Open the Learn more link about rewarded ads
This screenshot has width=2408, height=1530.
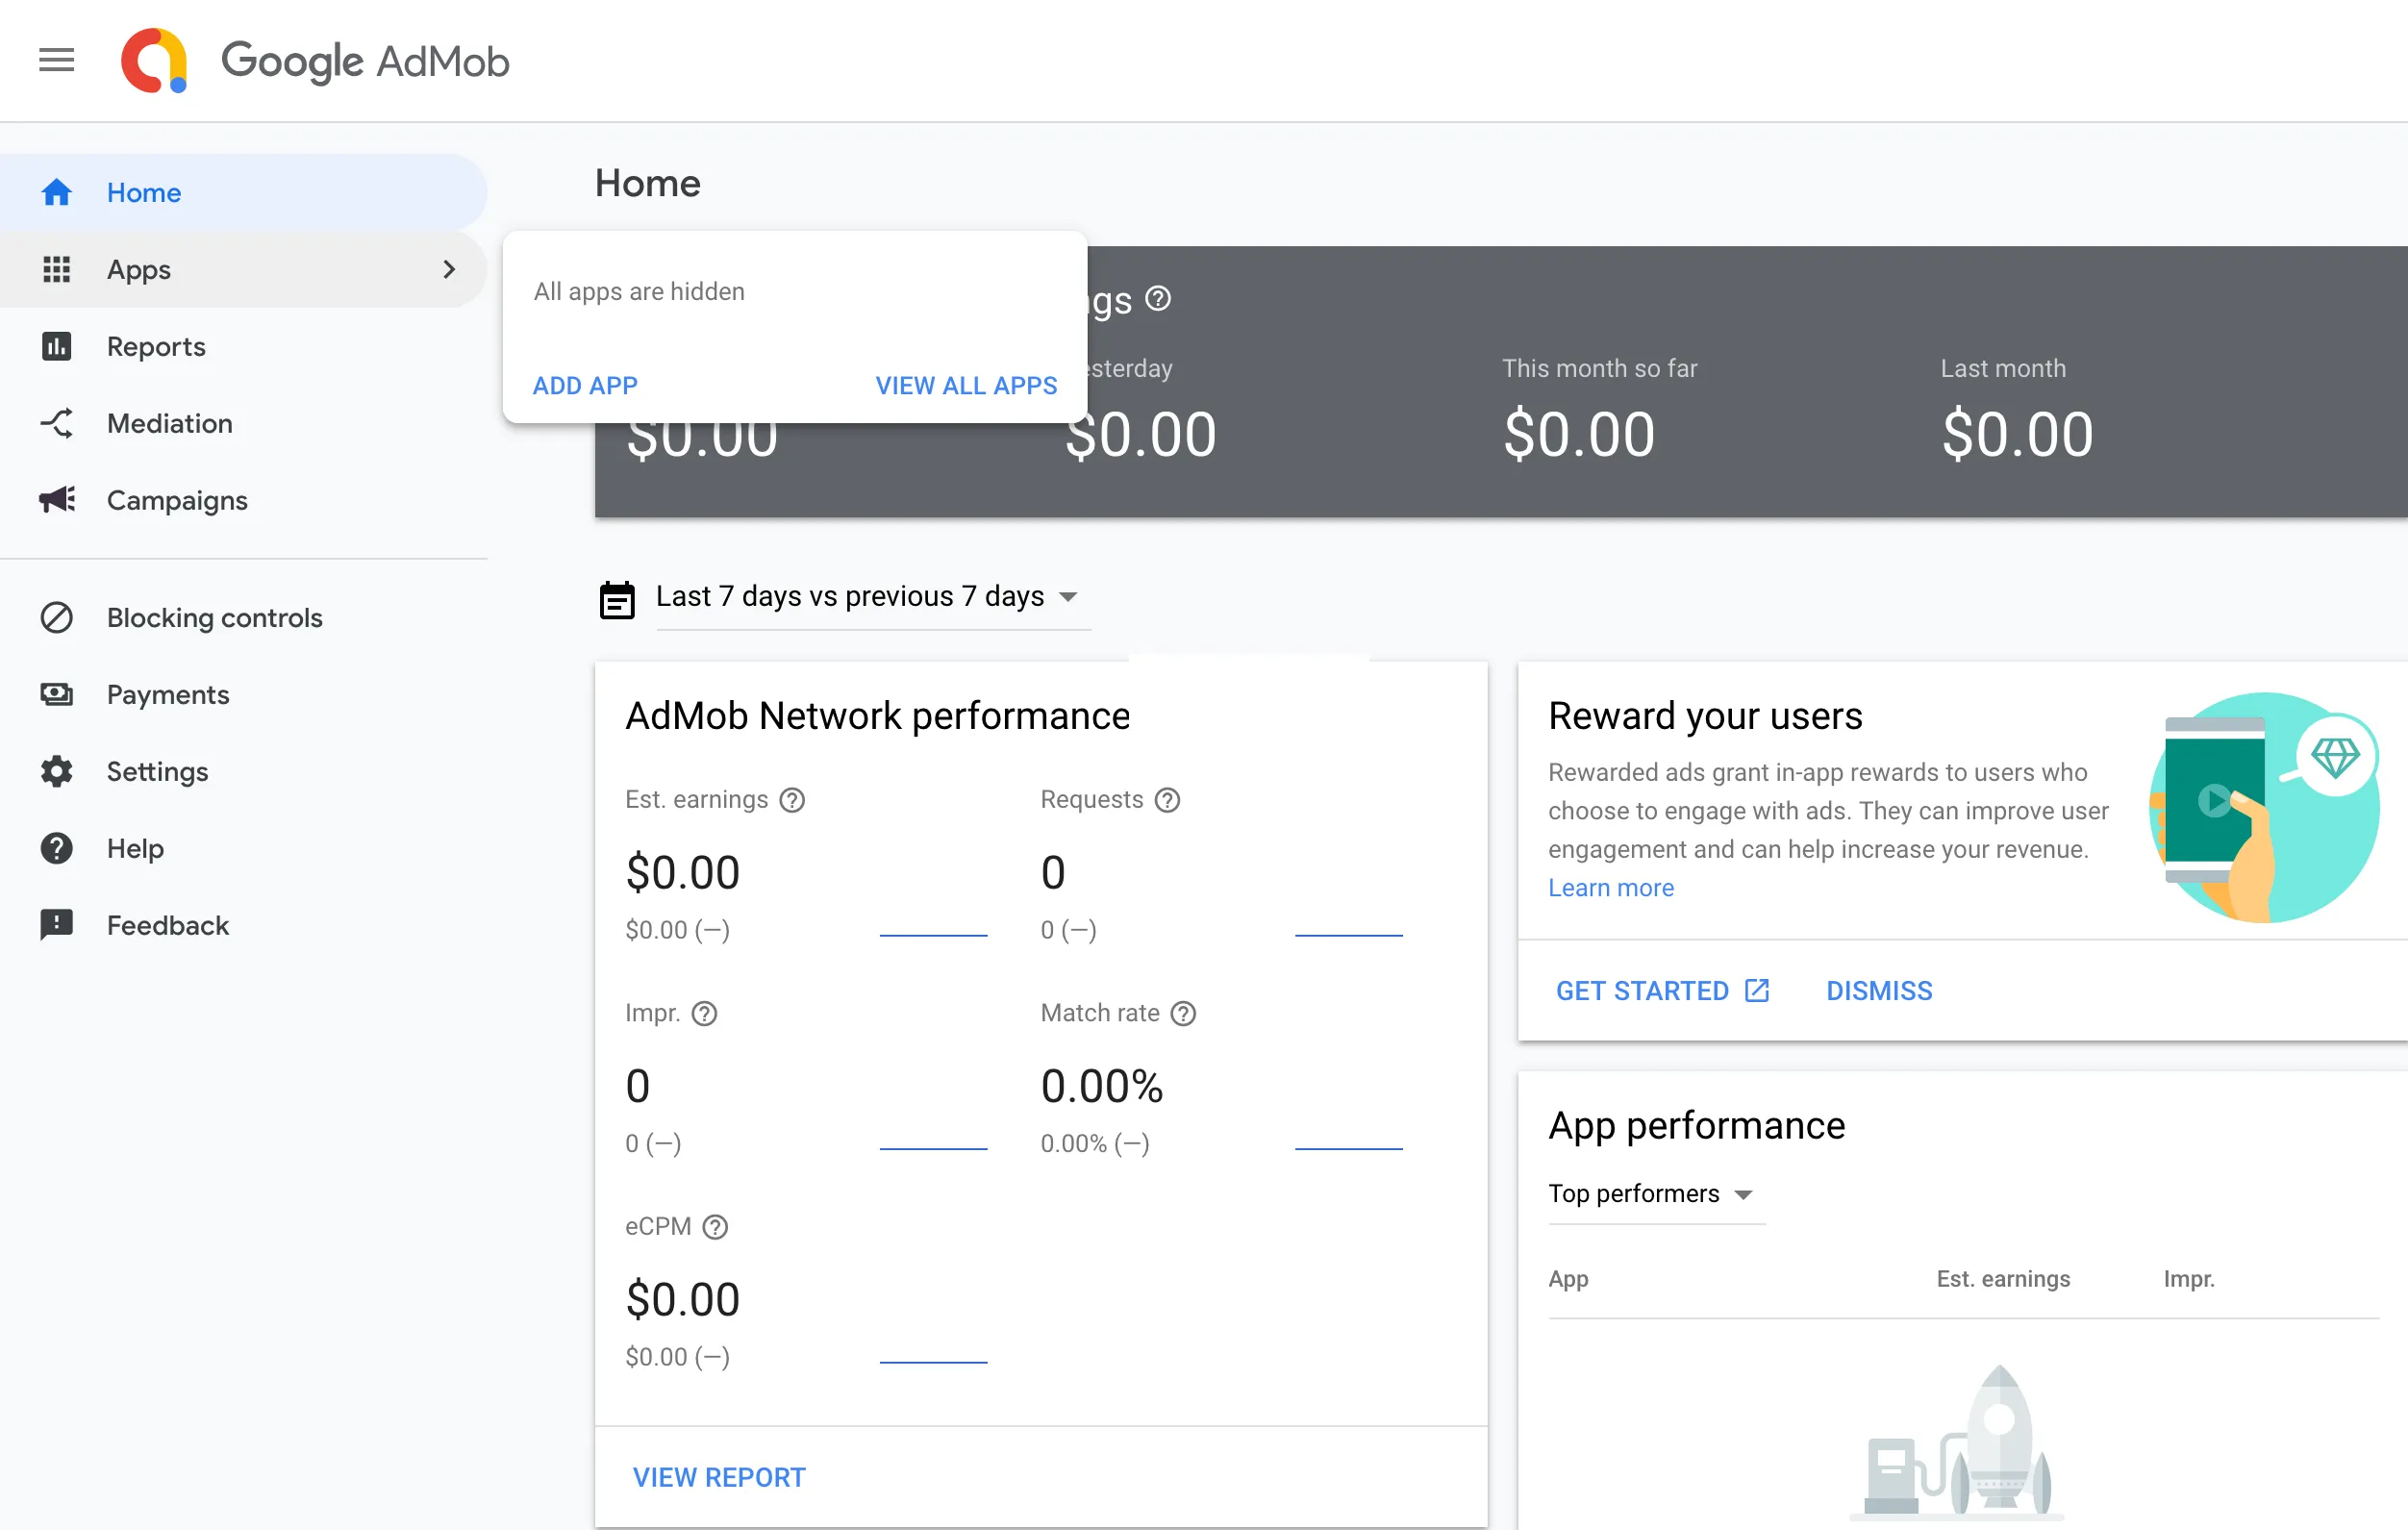pyautogui.click(x=1610, y=887)
